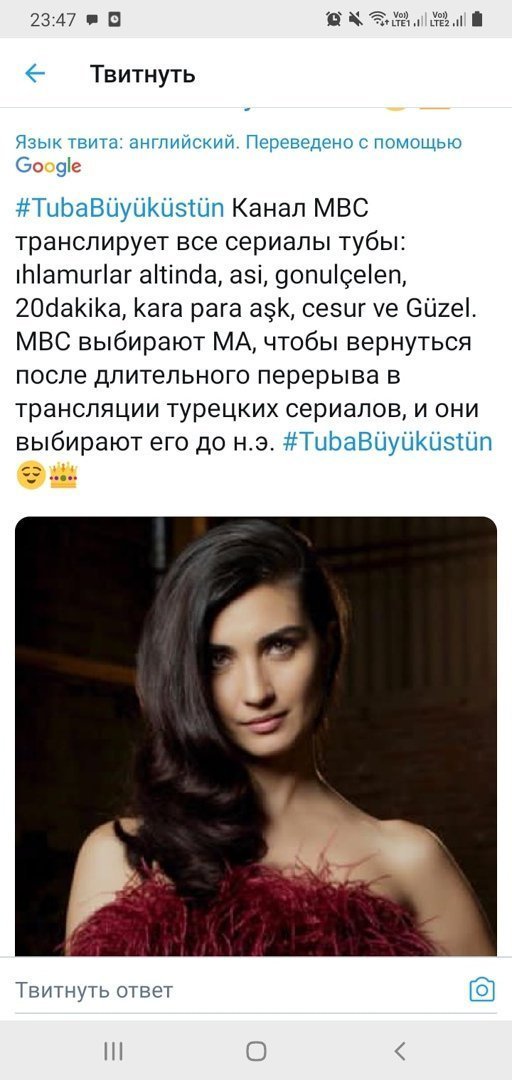
Task: Tap the Wi-Fi signal icon
Action: [x=378, y=19]
